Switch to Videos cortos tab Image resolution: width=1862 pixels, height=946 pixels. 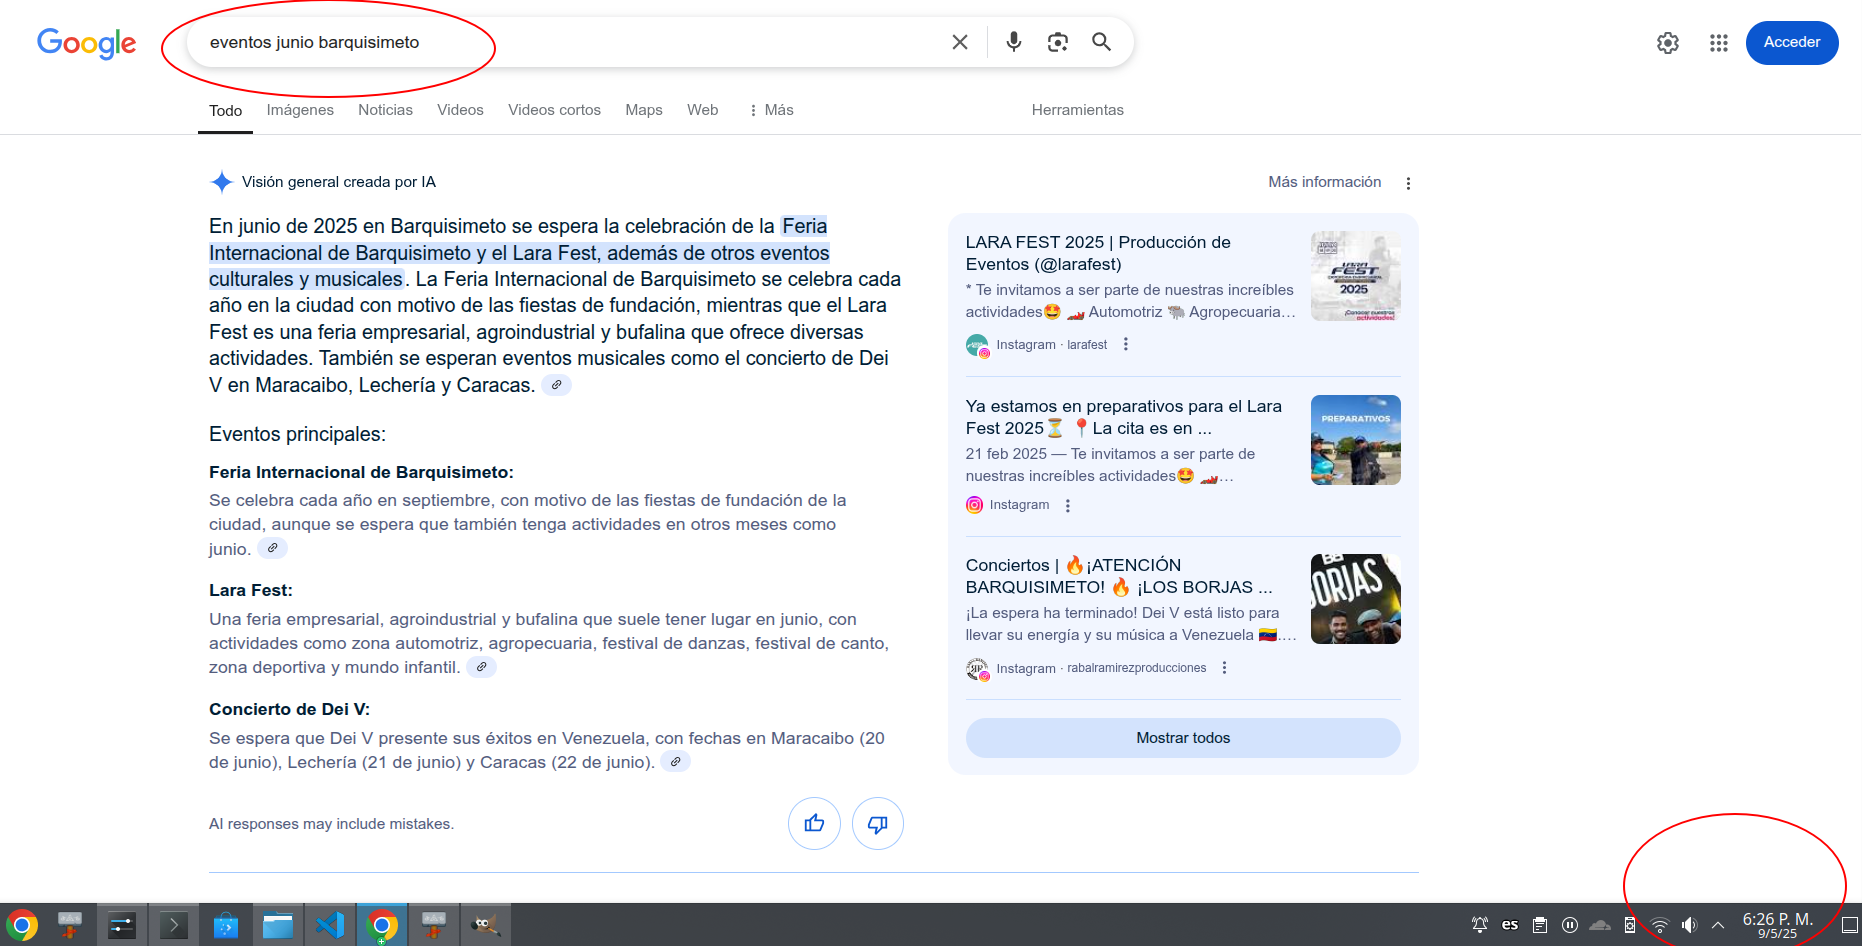click(x=554, y=110)
